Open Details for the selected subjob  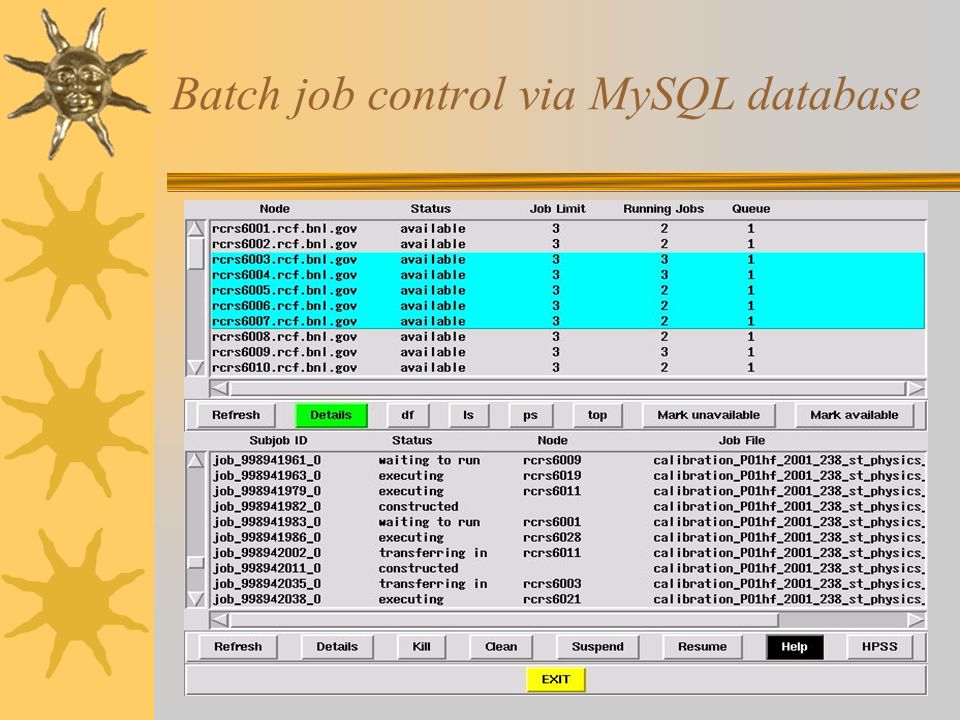coord(337,647)
